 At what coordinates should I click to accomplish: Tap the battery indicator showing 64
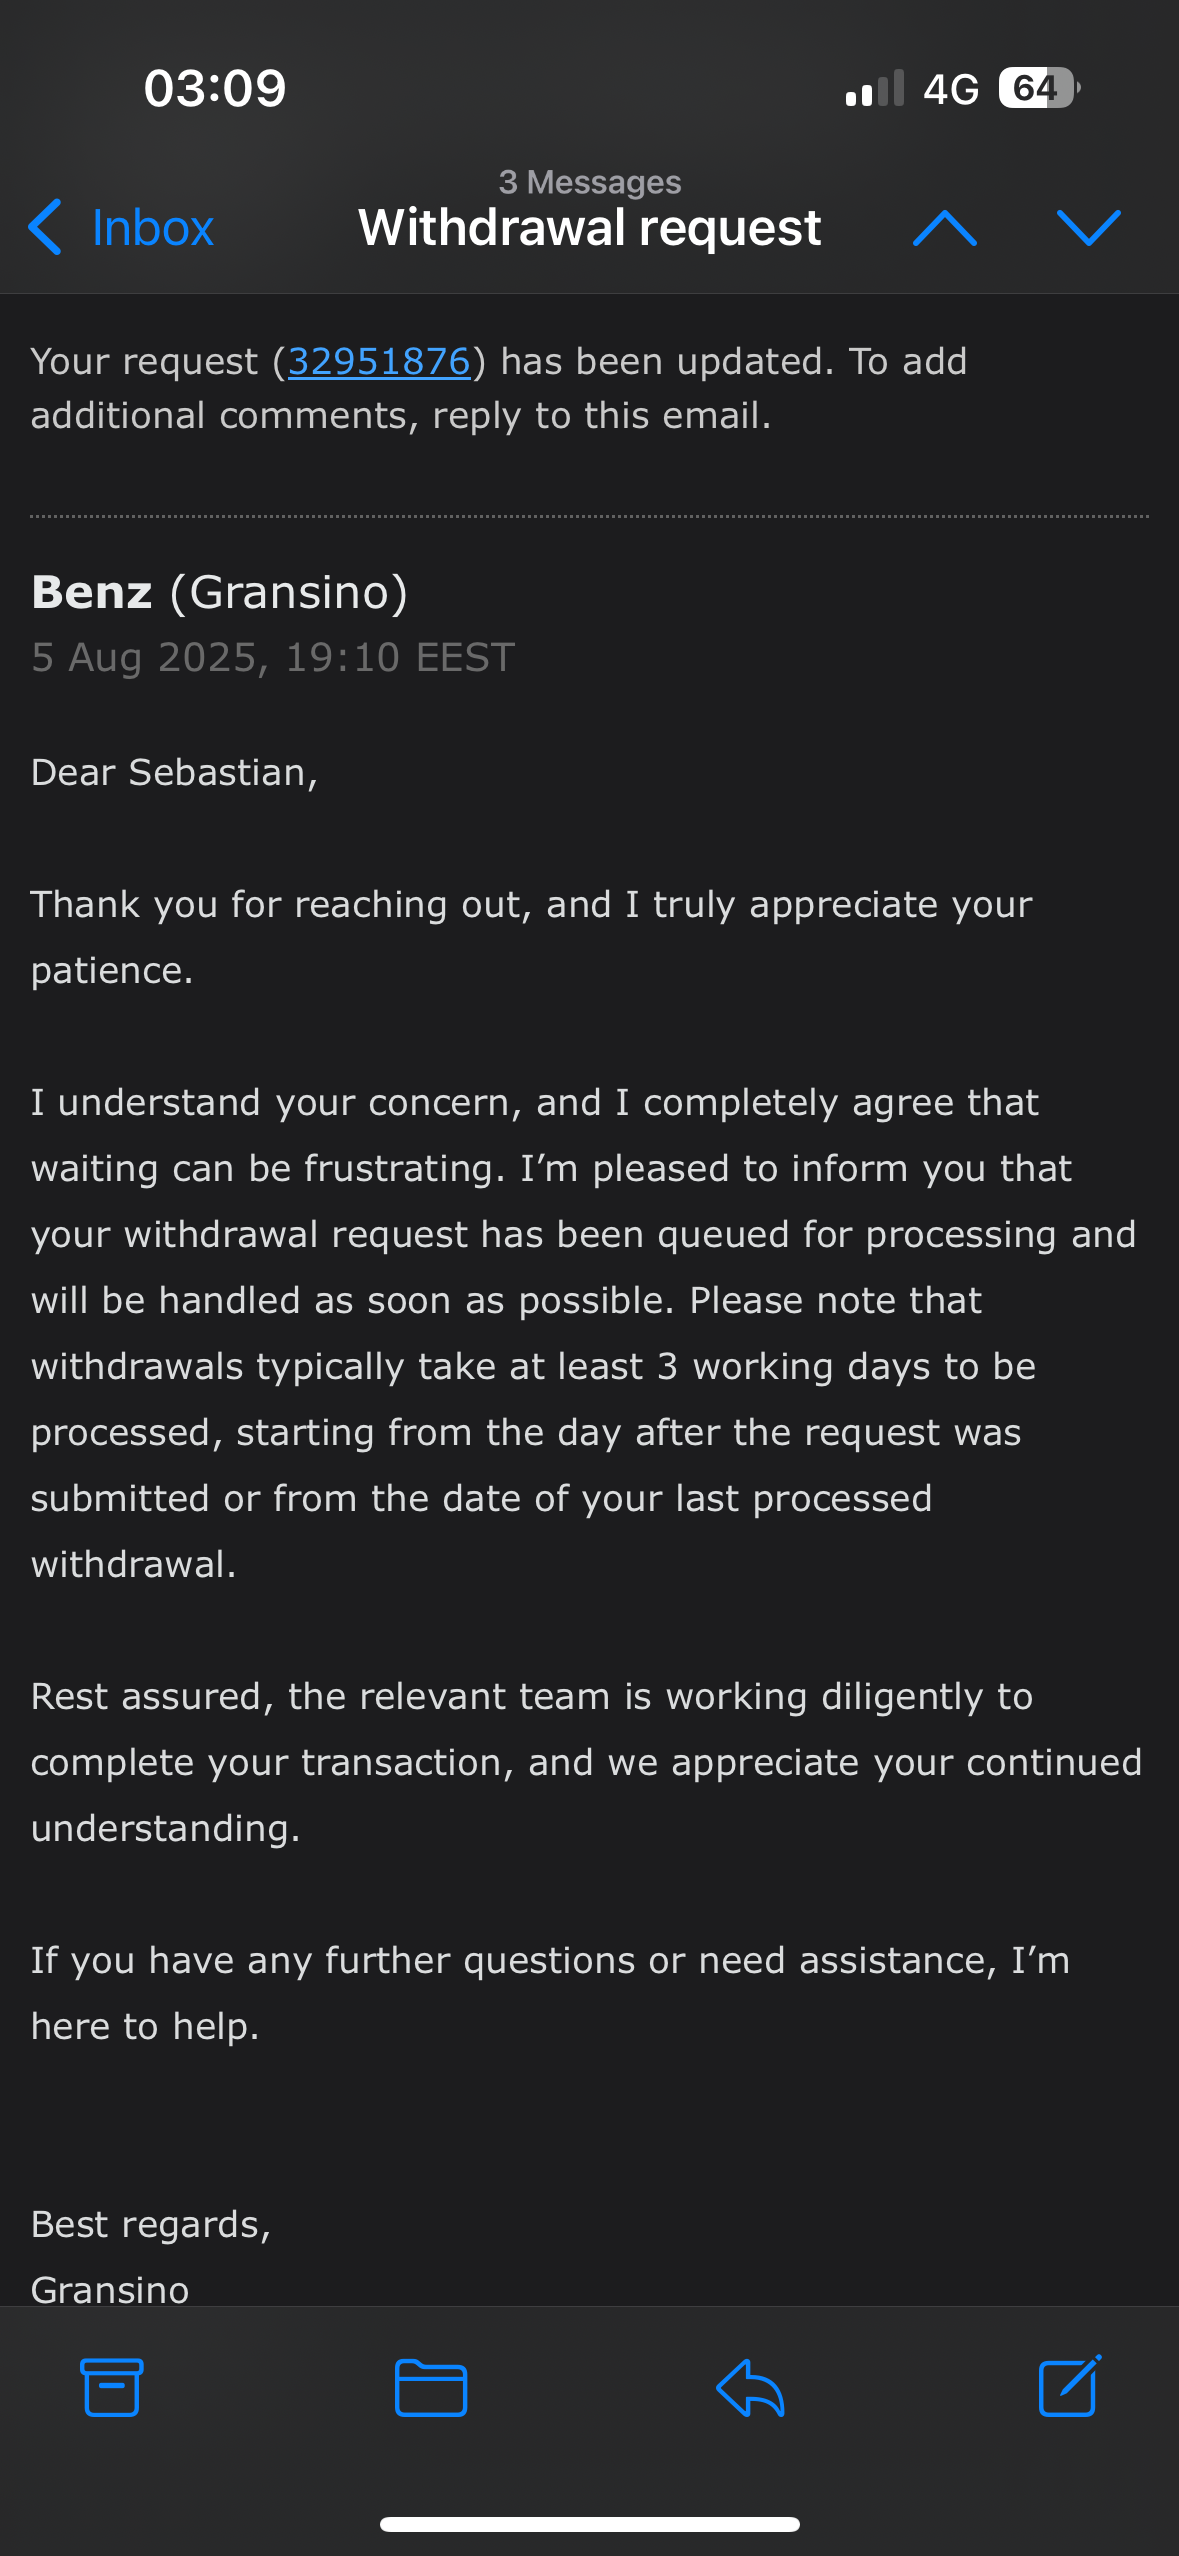(1038, 88)
